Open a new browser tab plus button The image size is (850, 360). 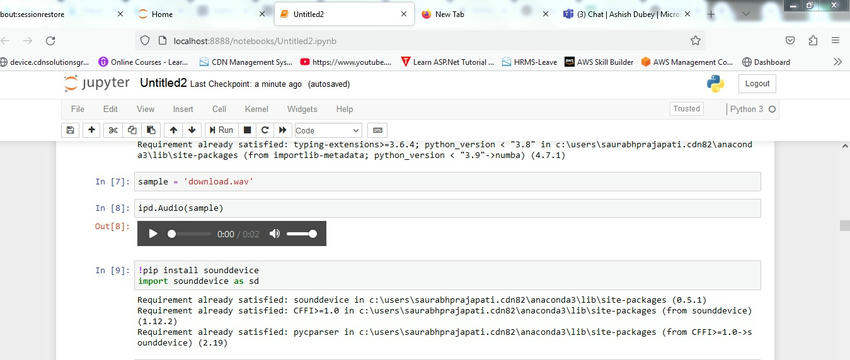711,14
